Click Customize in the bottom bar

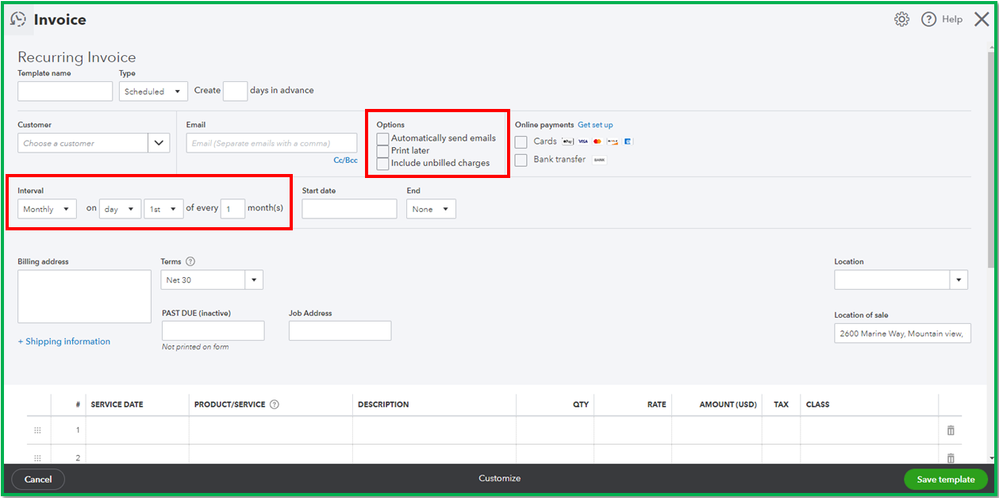click(x=500, y=478)
